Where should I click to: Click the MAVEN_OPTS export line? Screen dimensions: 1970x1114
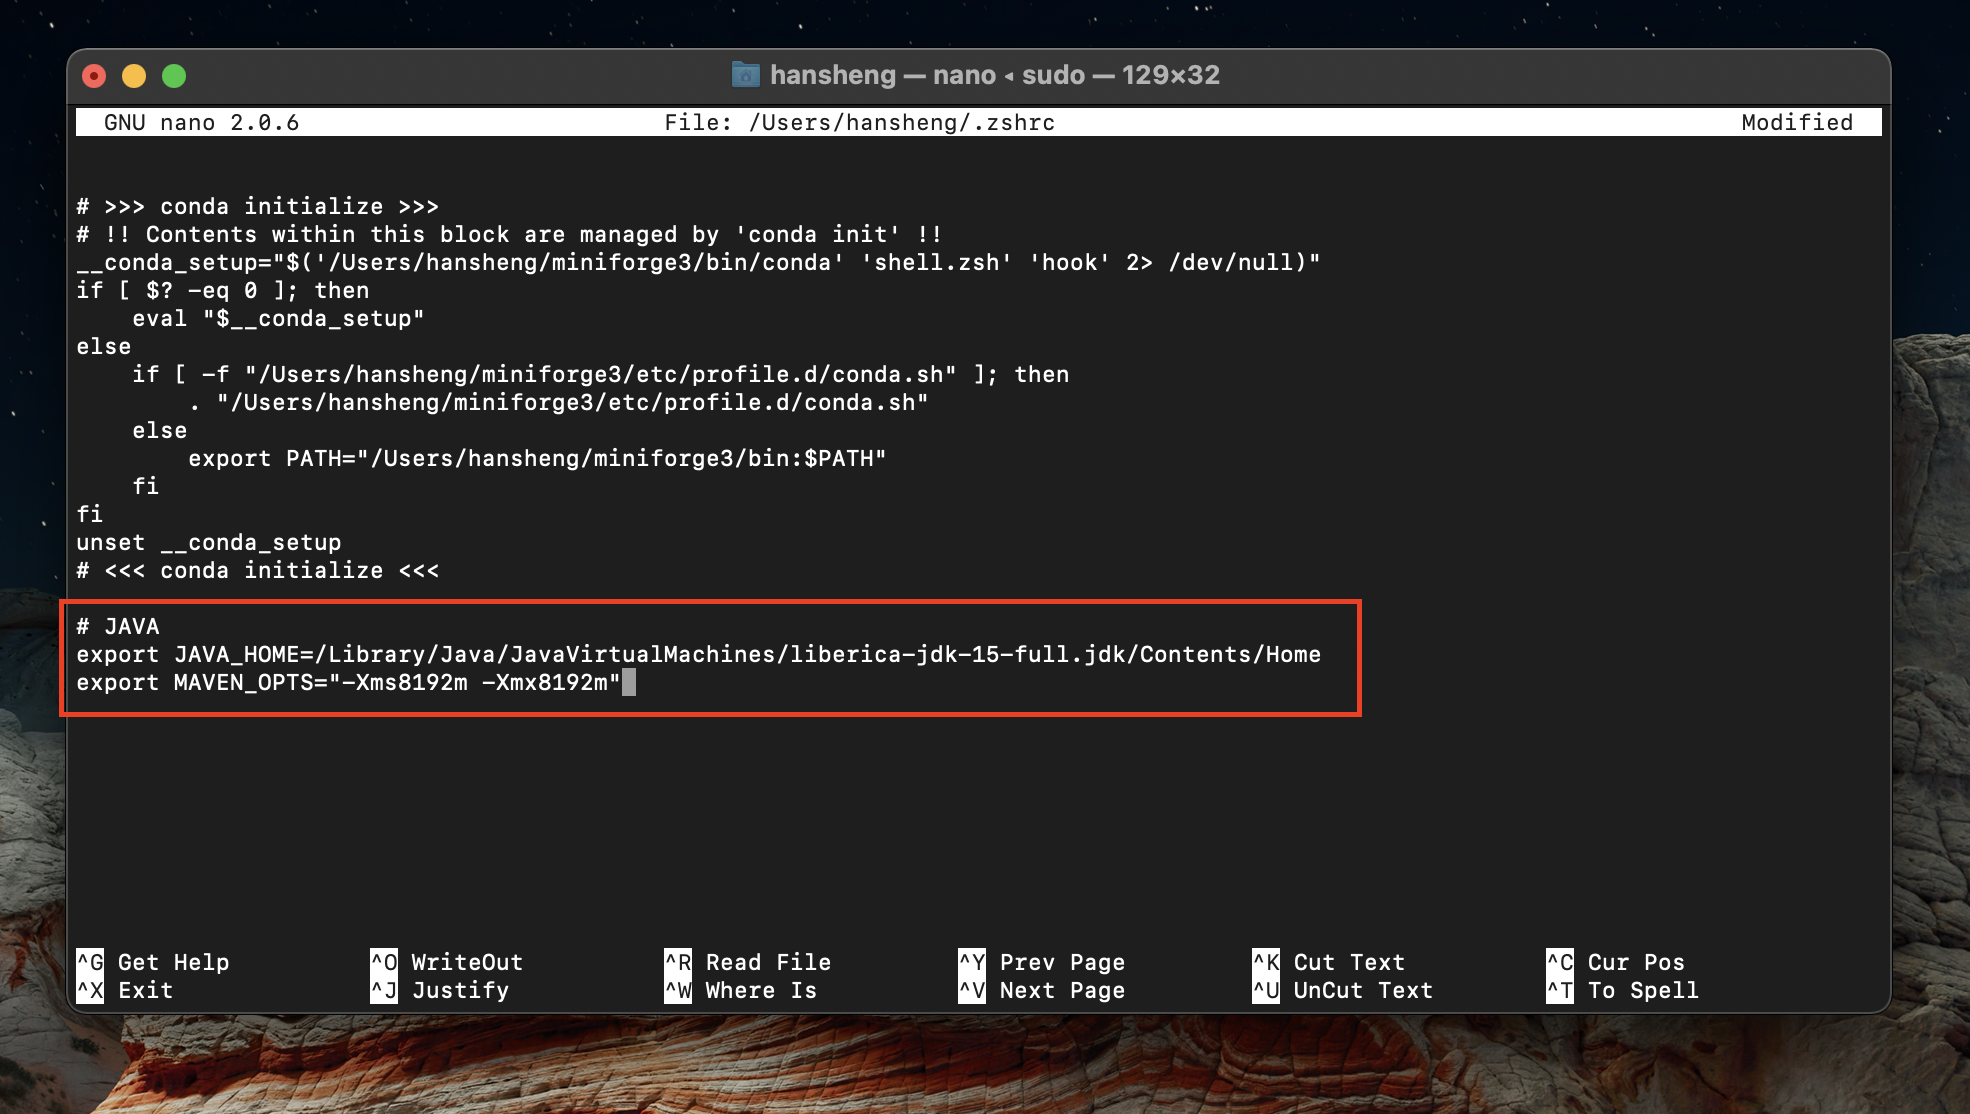348,682
